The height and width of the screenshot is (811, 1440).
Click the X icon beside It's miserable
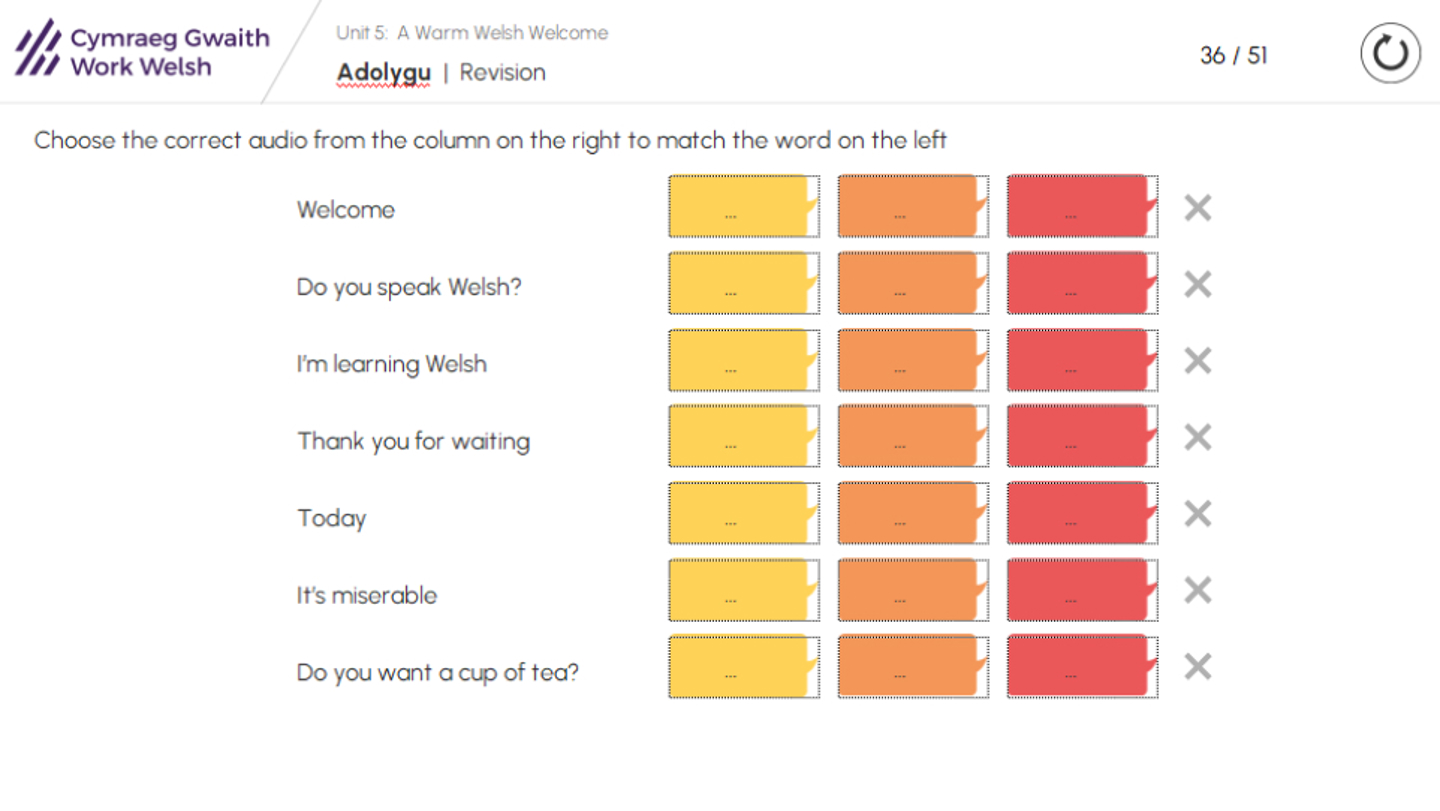tap(1197, 591)
